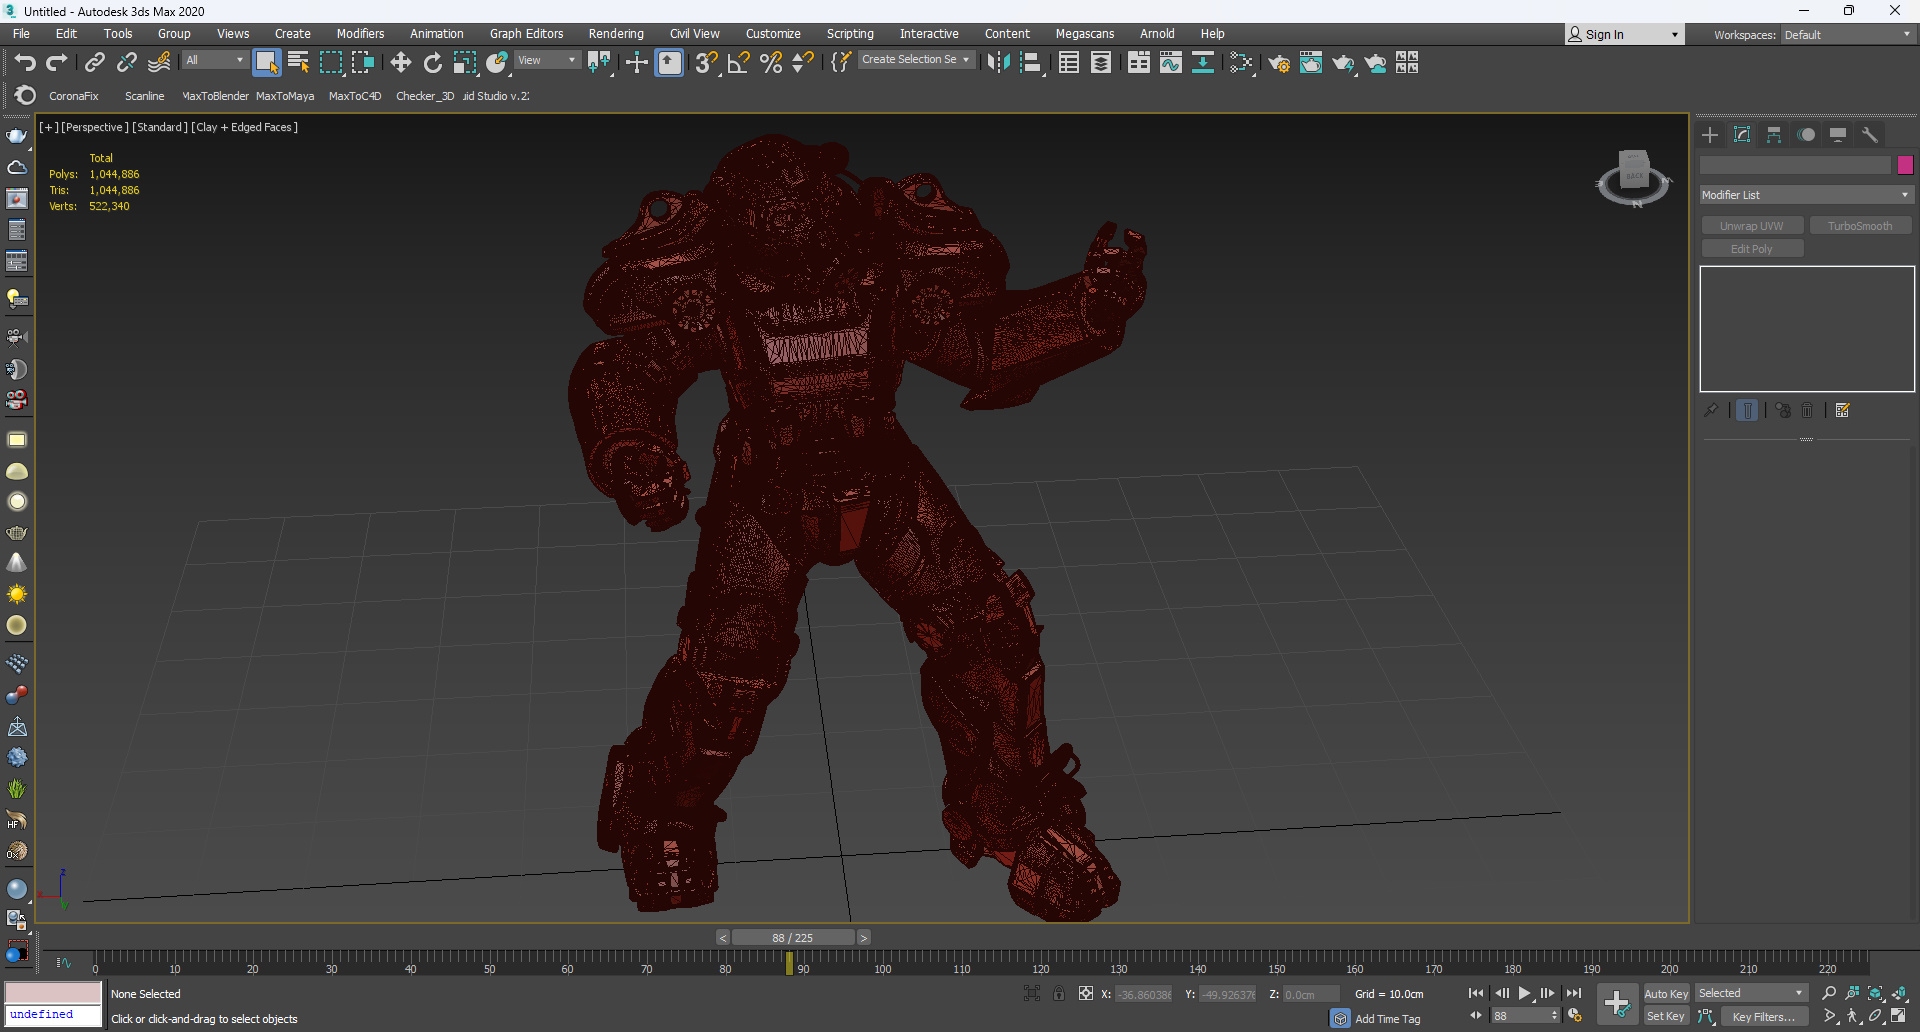Click the CoronaFix toolbar button
This screenshot has width=1920, height=1032.
[x=74, y=96]
